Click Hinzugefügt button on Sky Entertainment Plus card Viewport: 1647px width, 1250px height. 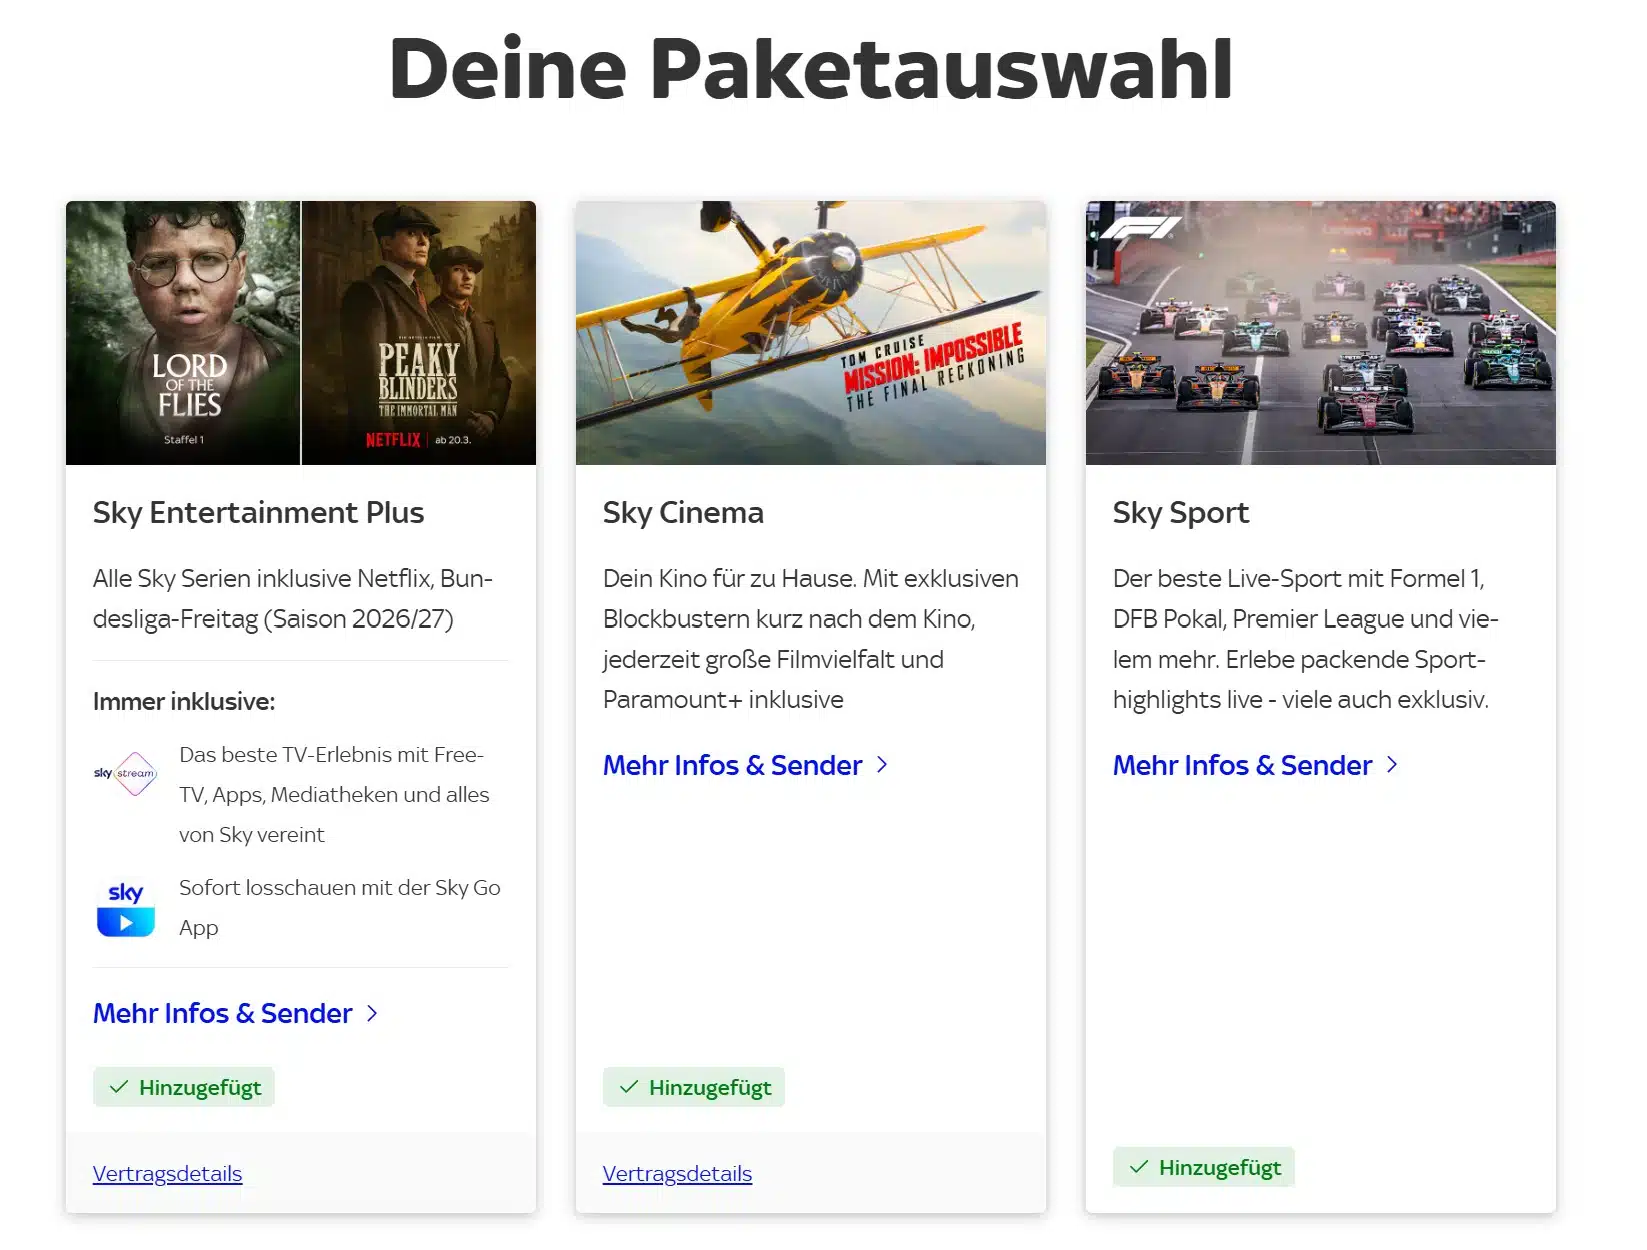tap(184, 1087)
